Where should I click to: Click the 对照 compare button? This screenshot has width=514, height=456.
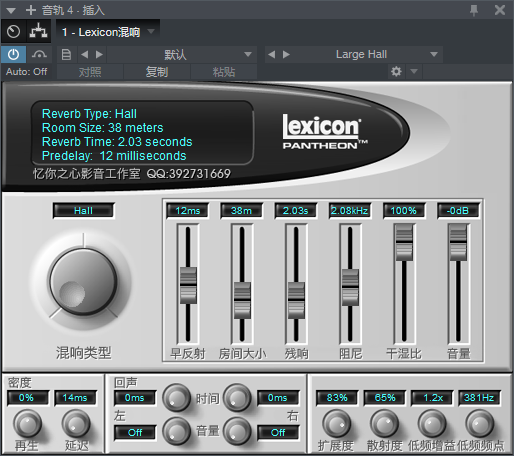tap(90, 72)
